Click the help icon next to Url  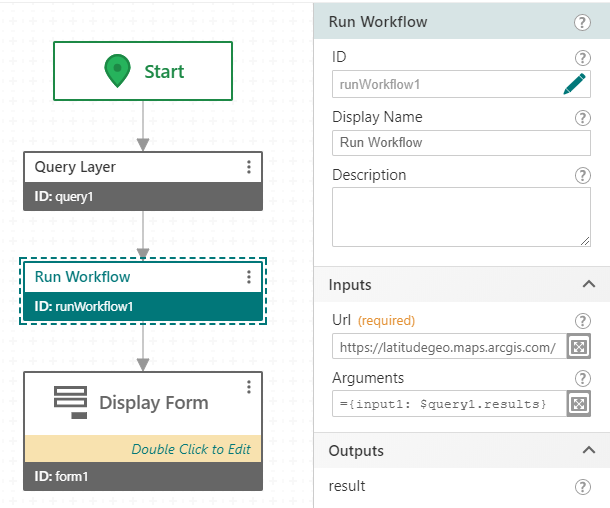(582, 321)
